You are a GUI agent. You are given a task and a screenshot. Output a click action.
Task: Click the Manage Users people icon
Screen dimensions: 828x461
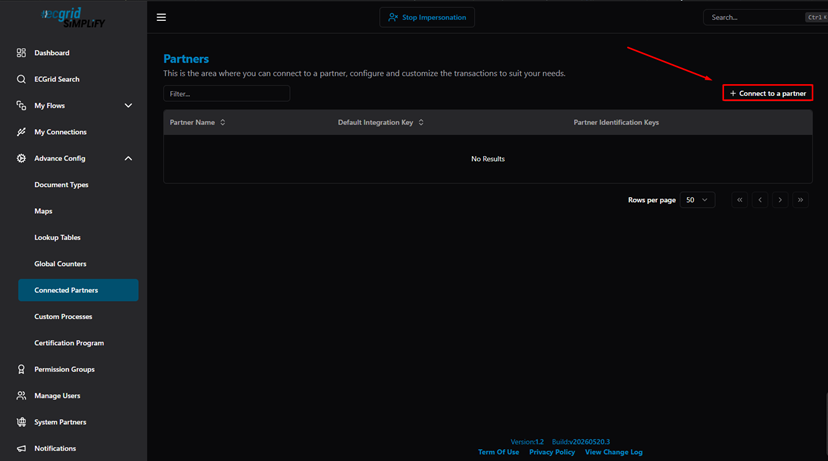coord(21,396)
